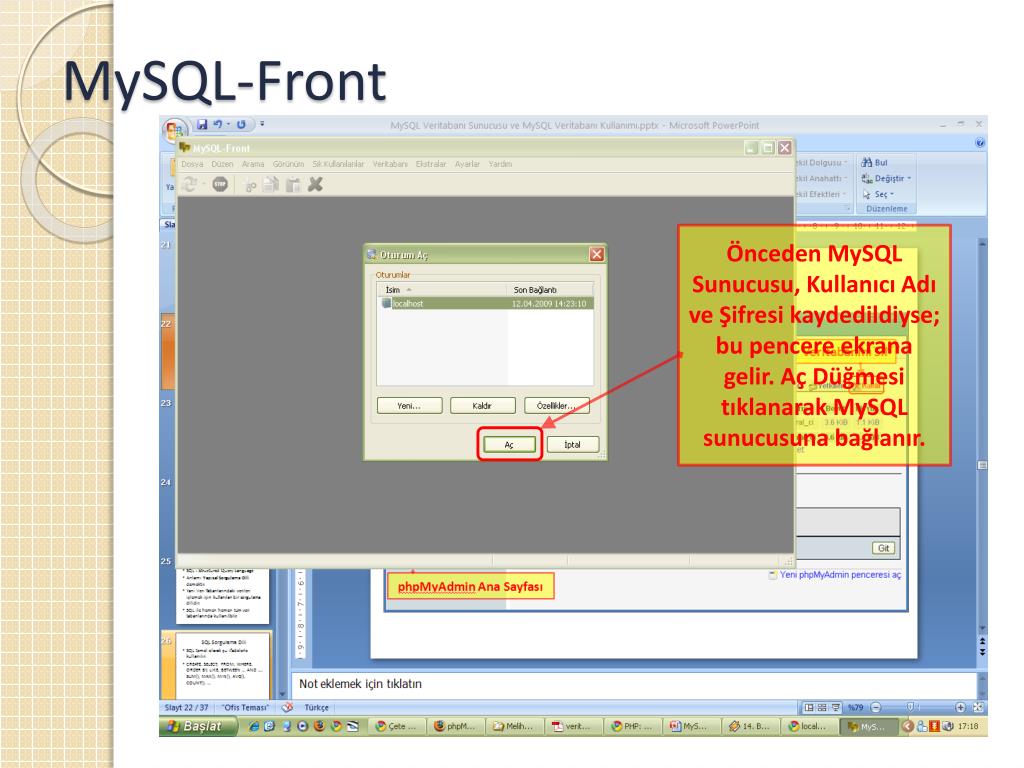Select slide 26 thumbnail 'SQL Sorgulama Dili'

(x=223, y=665)
